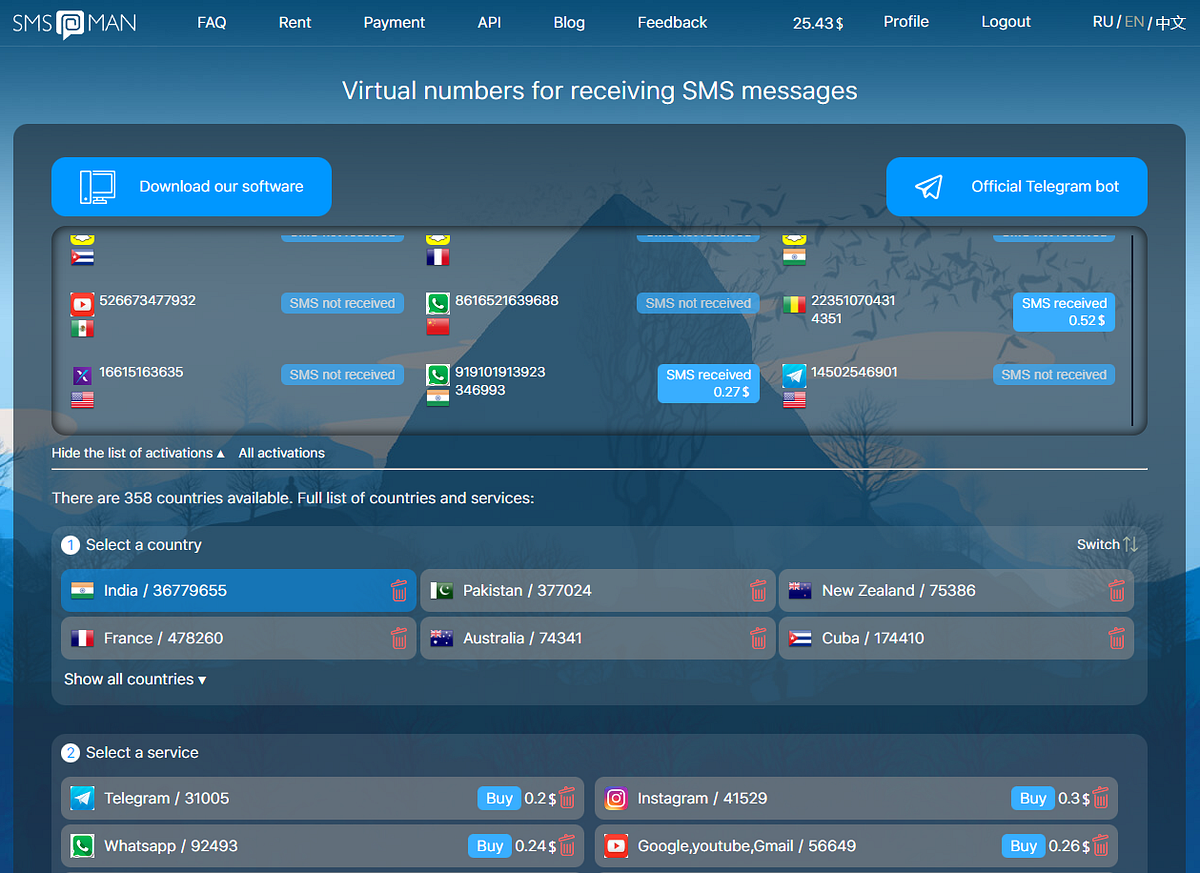Click the Whatsapp service icon
The height and width of the screenshot is (873, 1200).
pyautogui.click(x=82, y=846)
